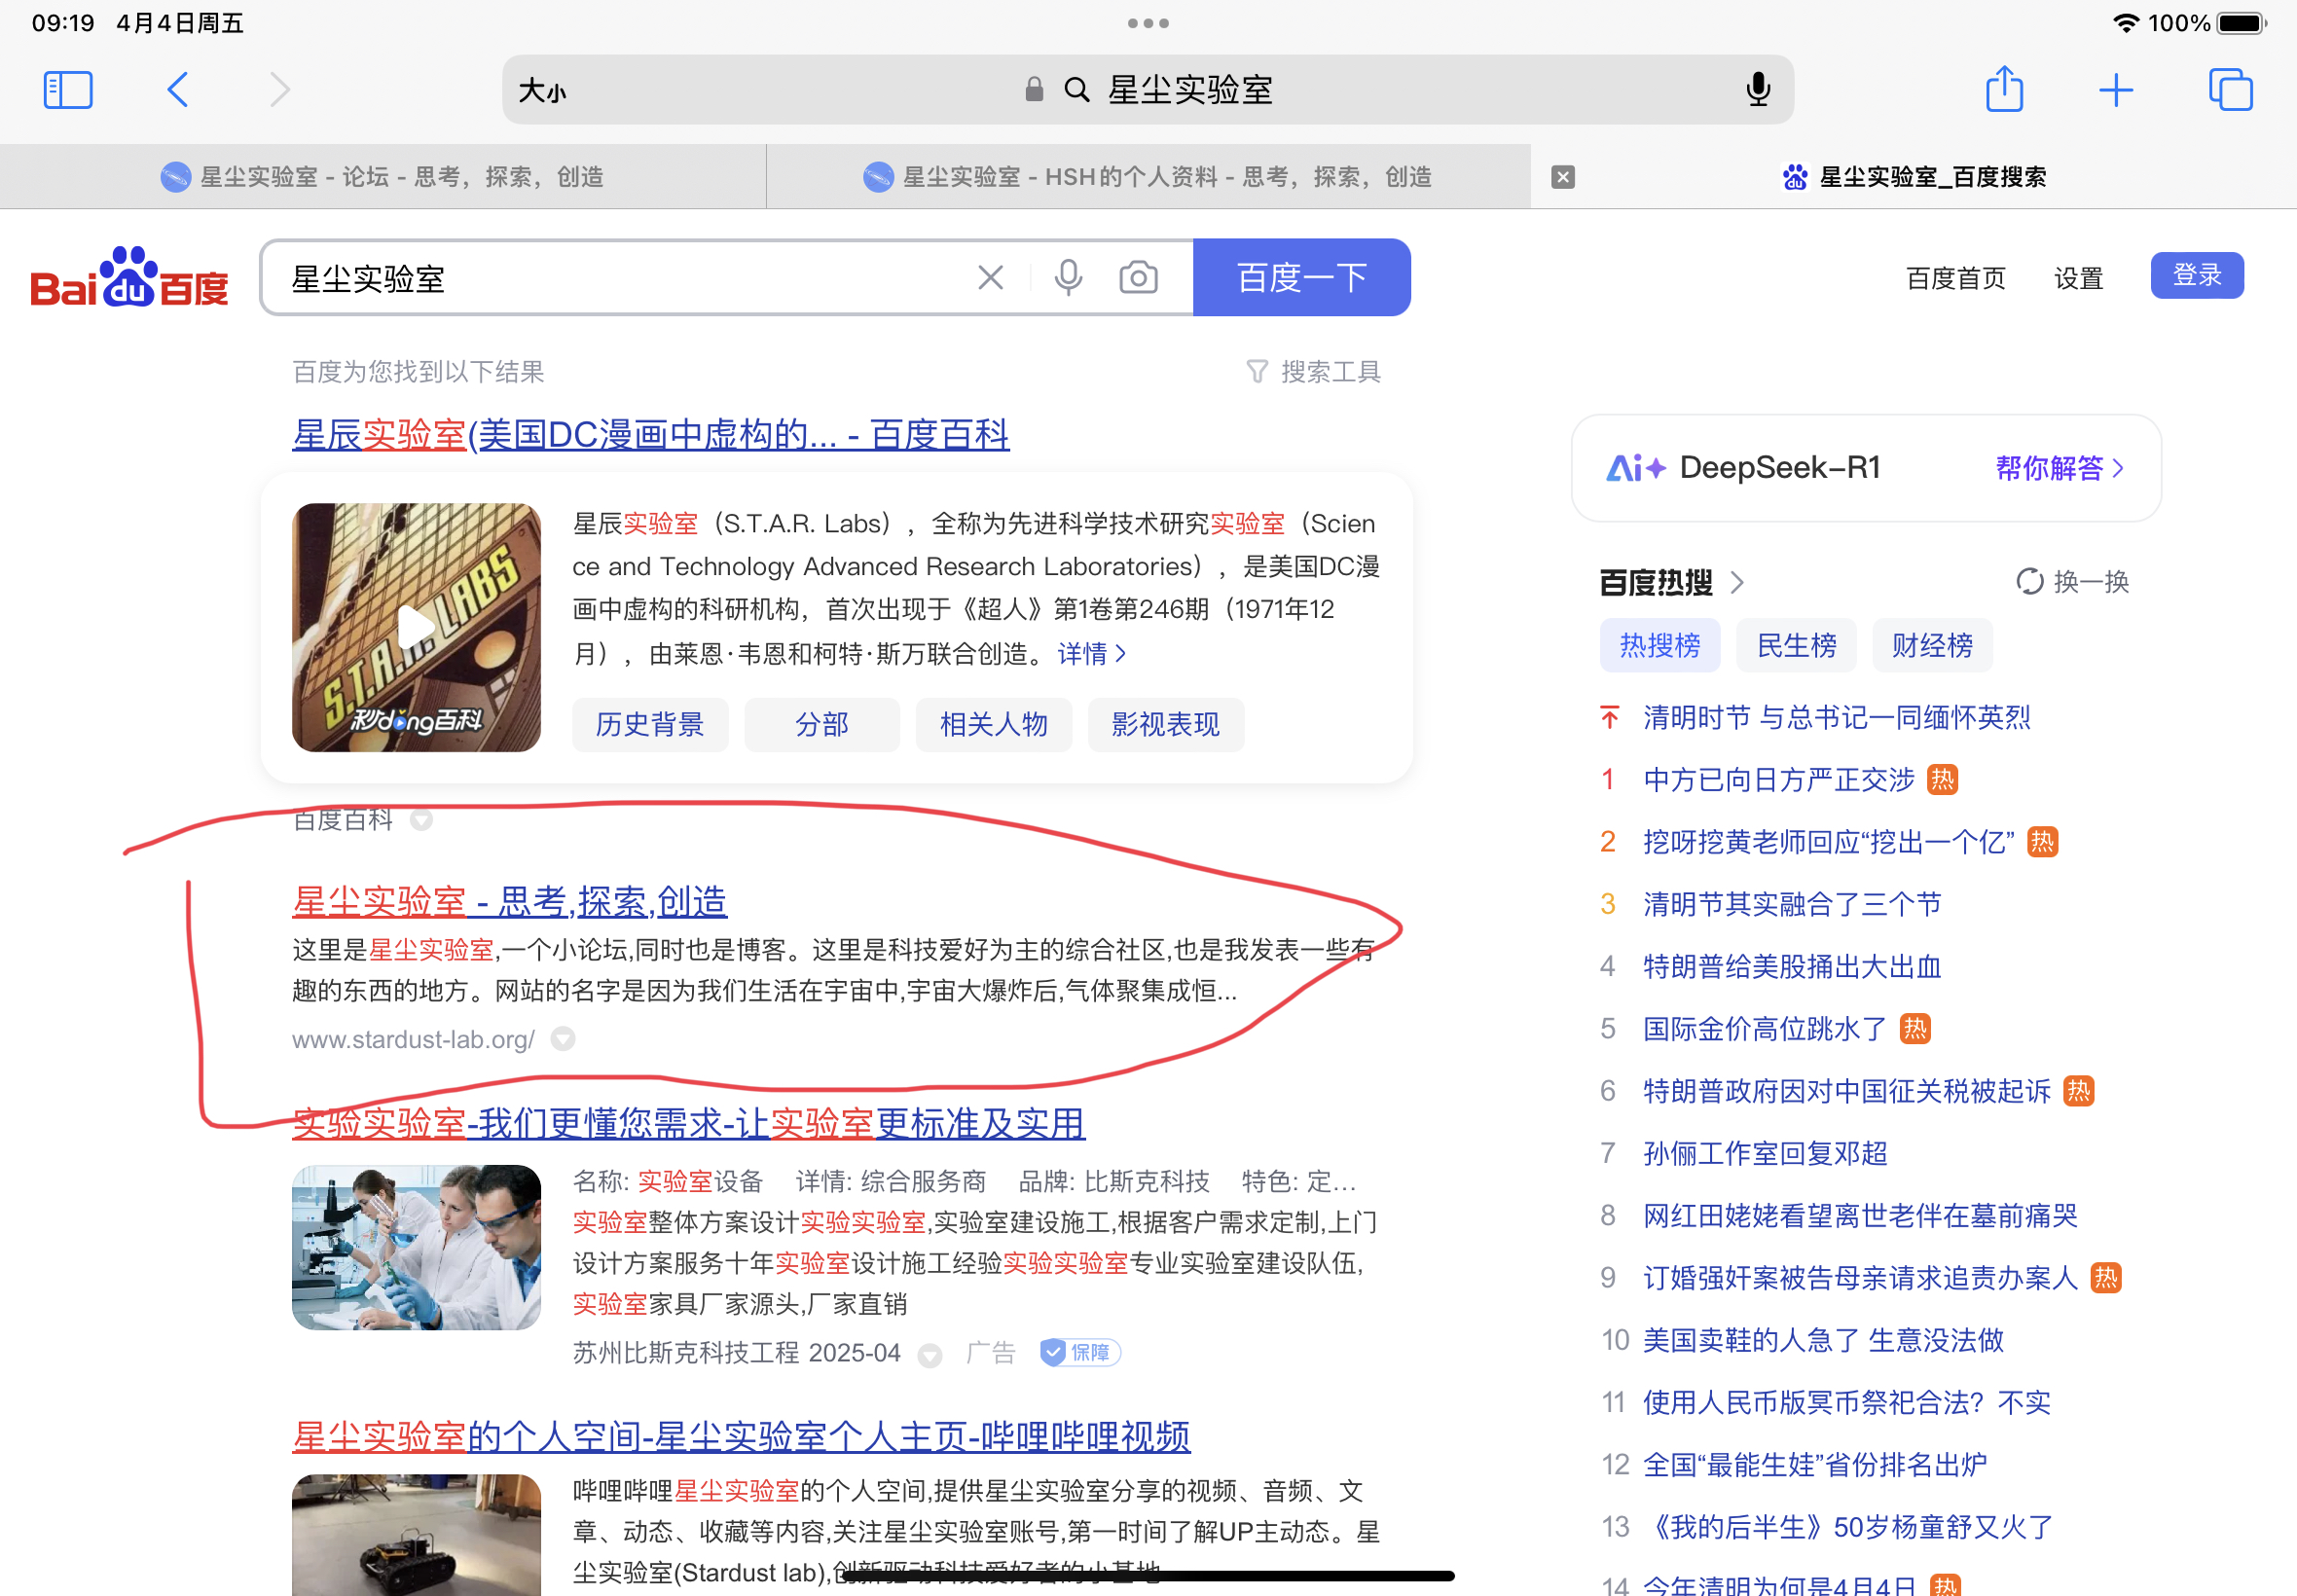Click the 搜索工具 filter icon

pyautogui.click(x=1257, y=372)
